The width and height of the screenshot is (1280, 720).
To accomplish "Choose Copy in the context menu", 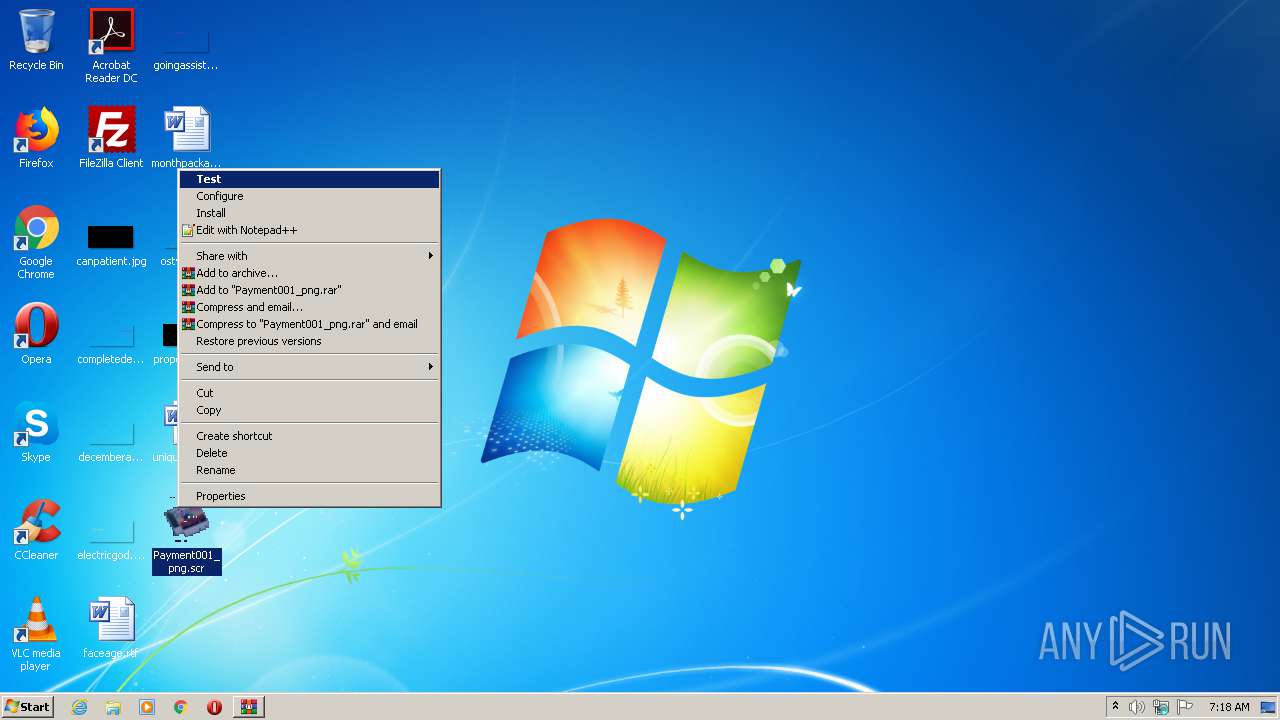I will [310, 410].
